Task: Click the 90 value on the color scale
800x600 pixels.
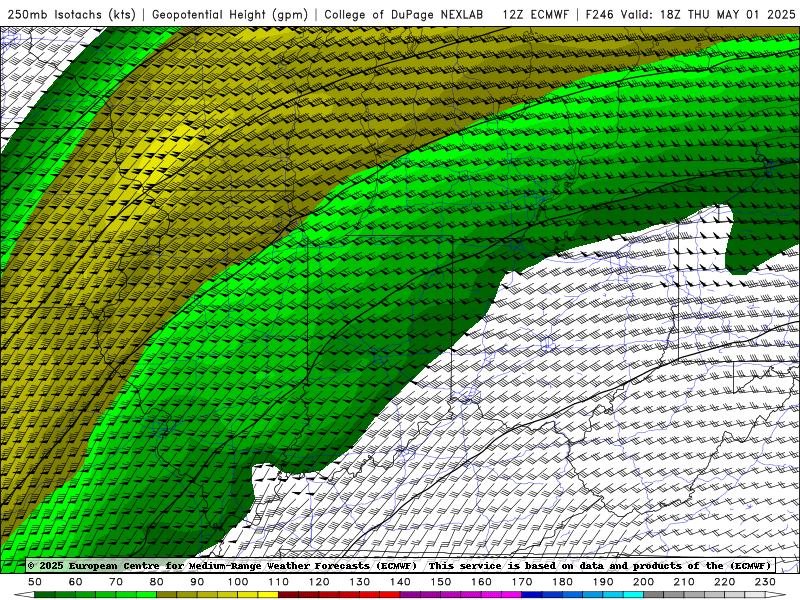Action: 197,582
